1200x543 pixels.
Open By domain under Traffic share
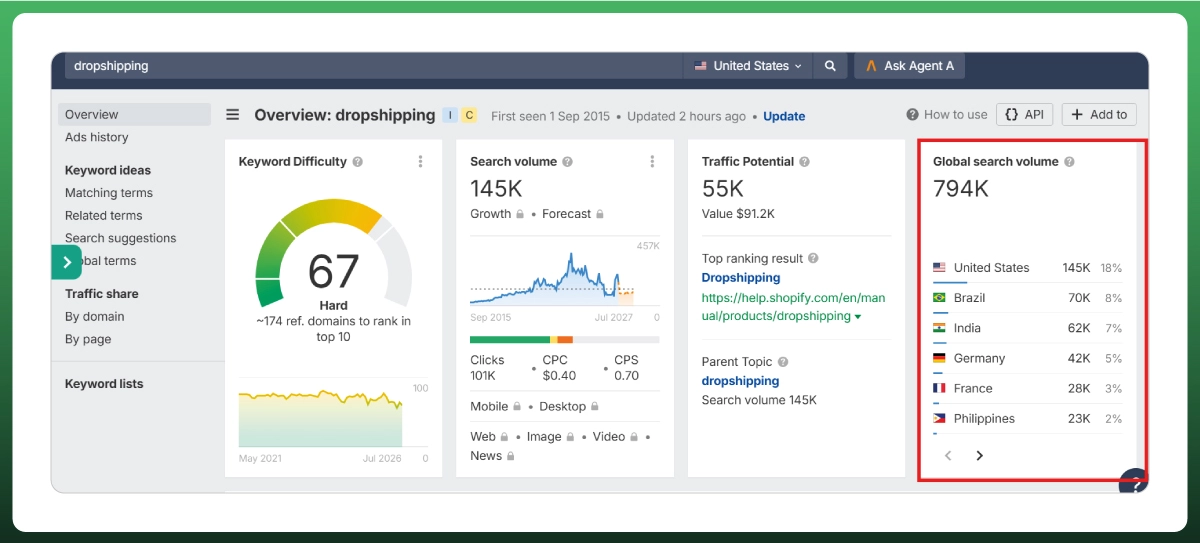95,316
